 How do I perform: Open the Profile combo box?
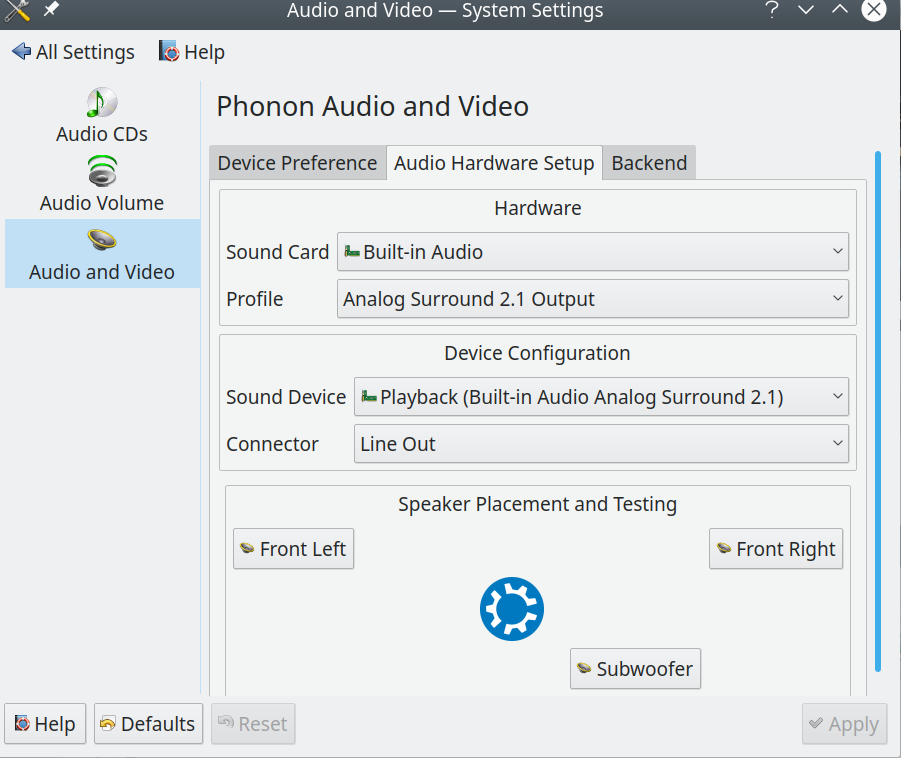(592, 299)
